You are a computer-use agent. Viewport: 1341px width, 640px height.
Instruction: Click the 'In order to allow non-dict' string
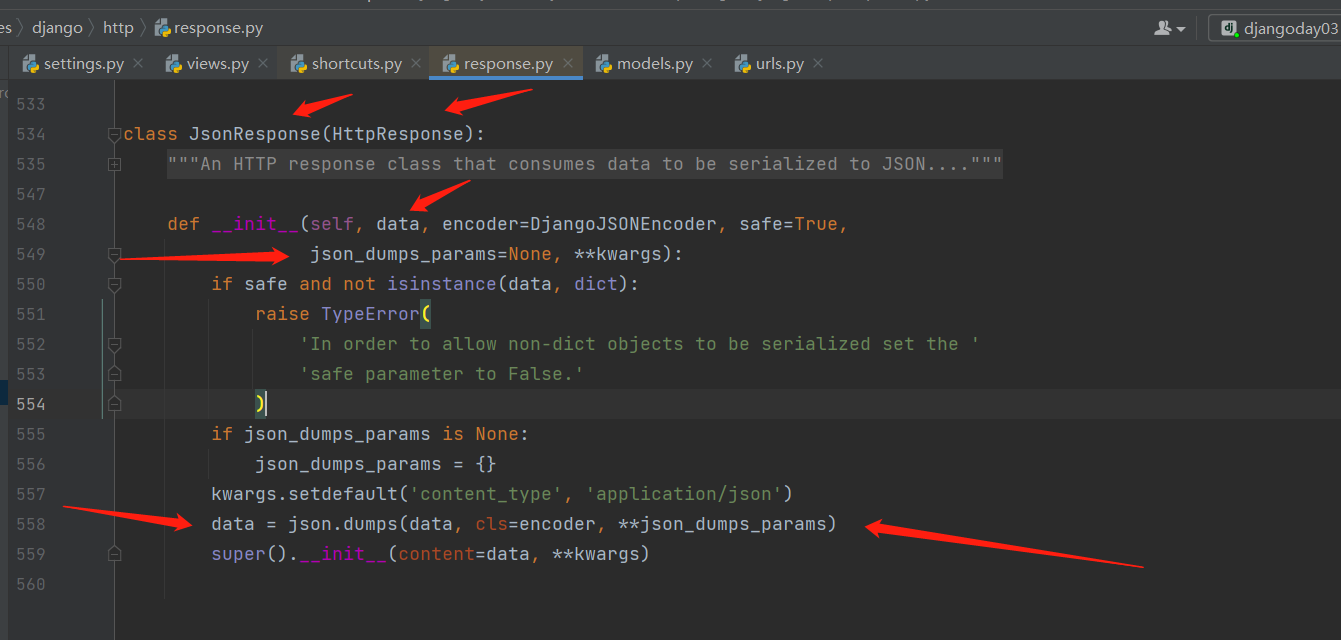tap(640, 344)
